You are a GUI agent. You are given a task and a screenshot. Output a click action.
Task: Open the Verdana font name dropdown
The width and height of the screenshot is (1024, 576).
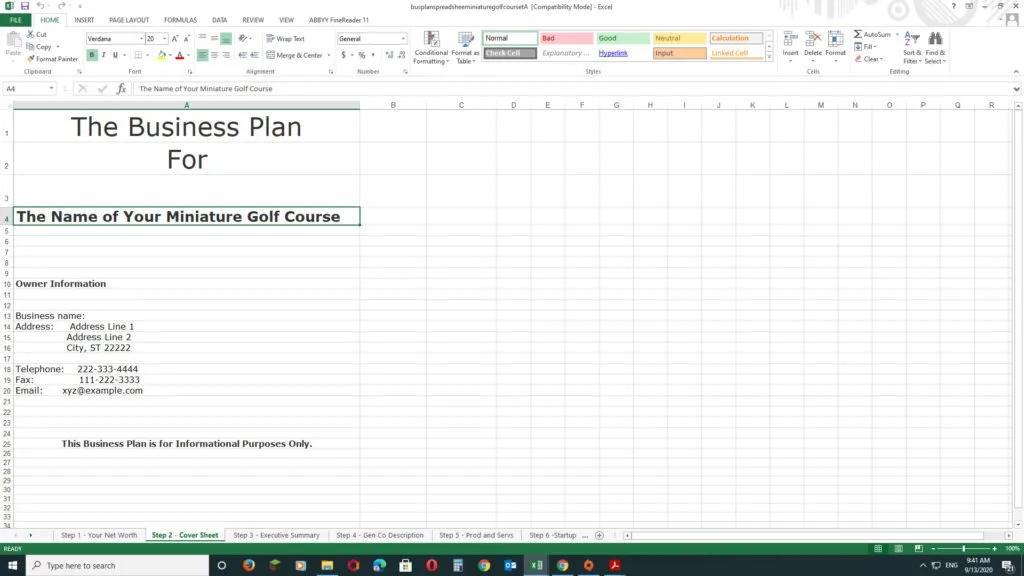[x=141, y=39]
